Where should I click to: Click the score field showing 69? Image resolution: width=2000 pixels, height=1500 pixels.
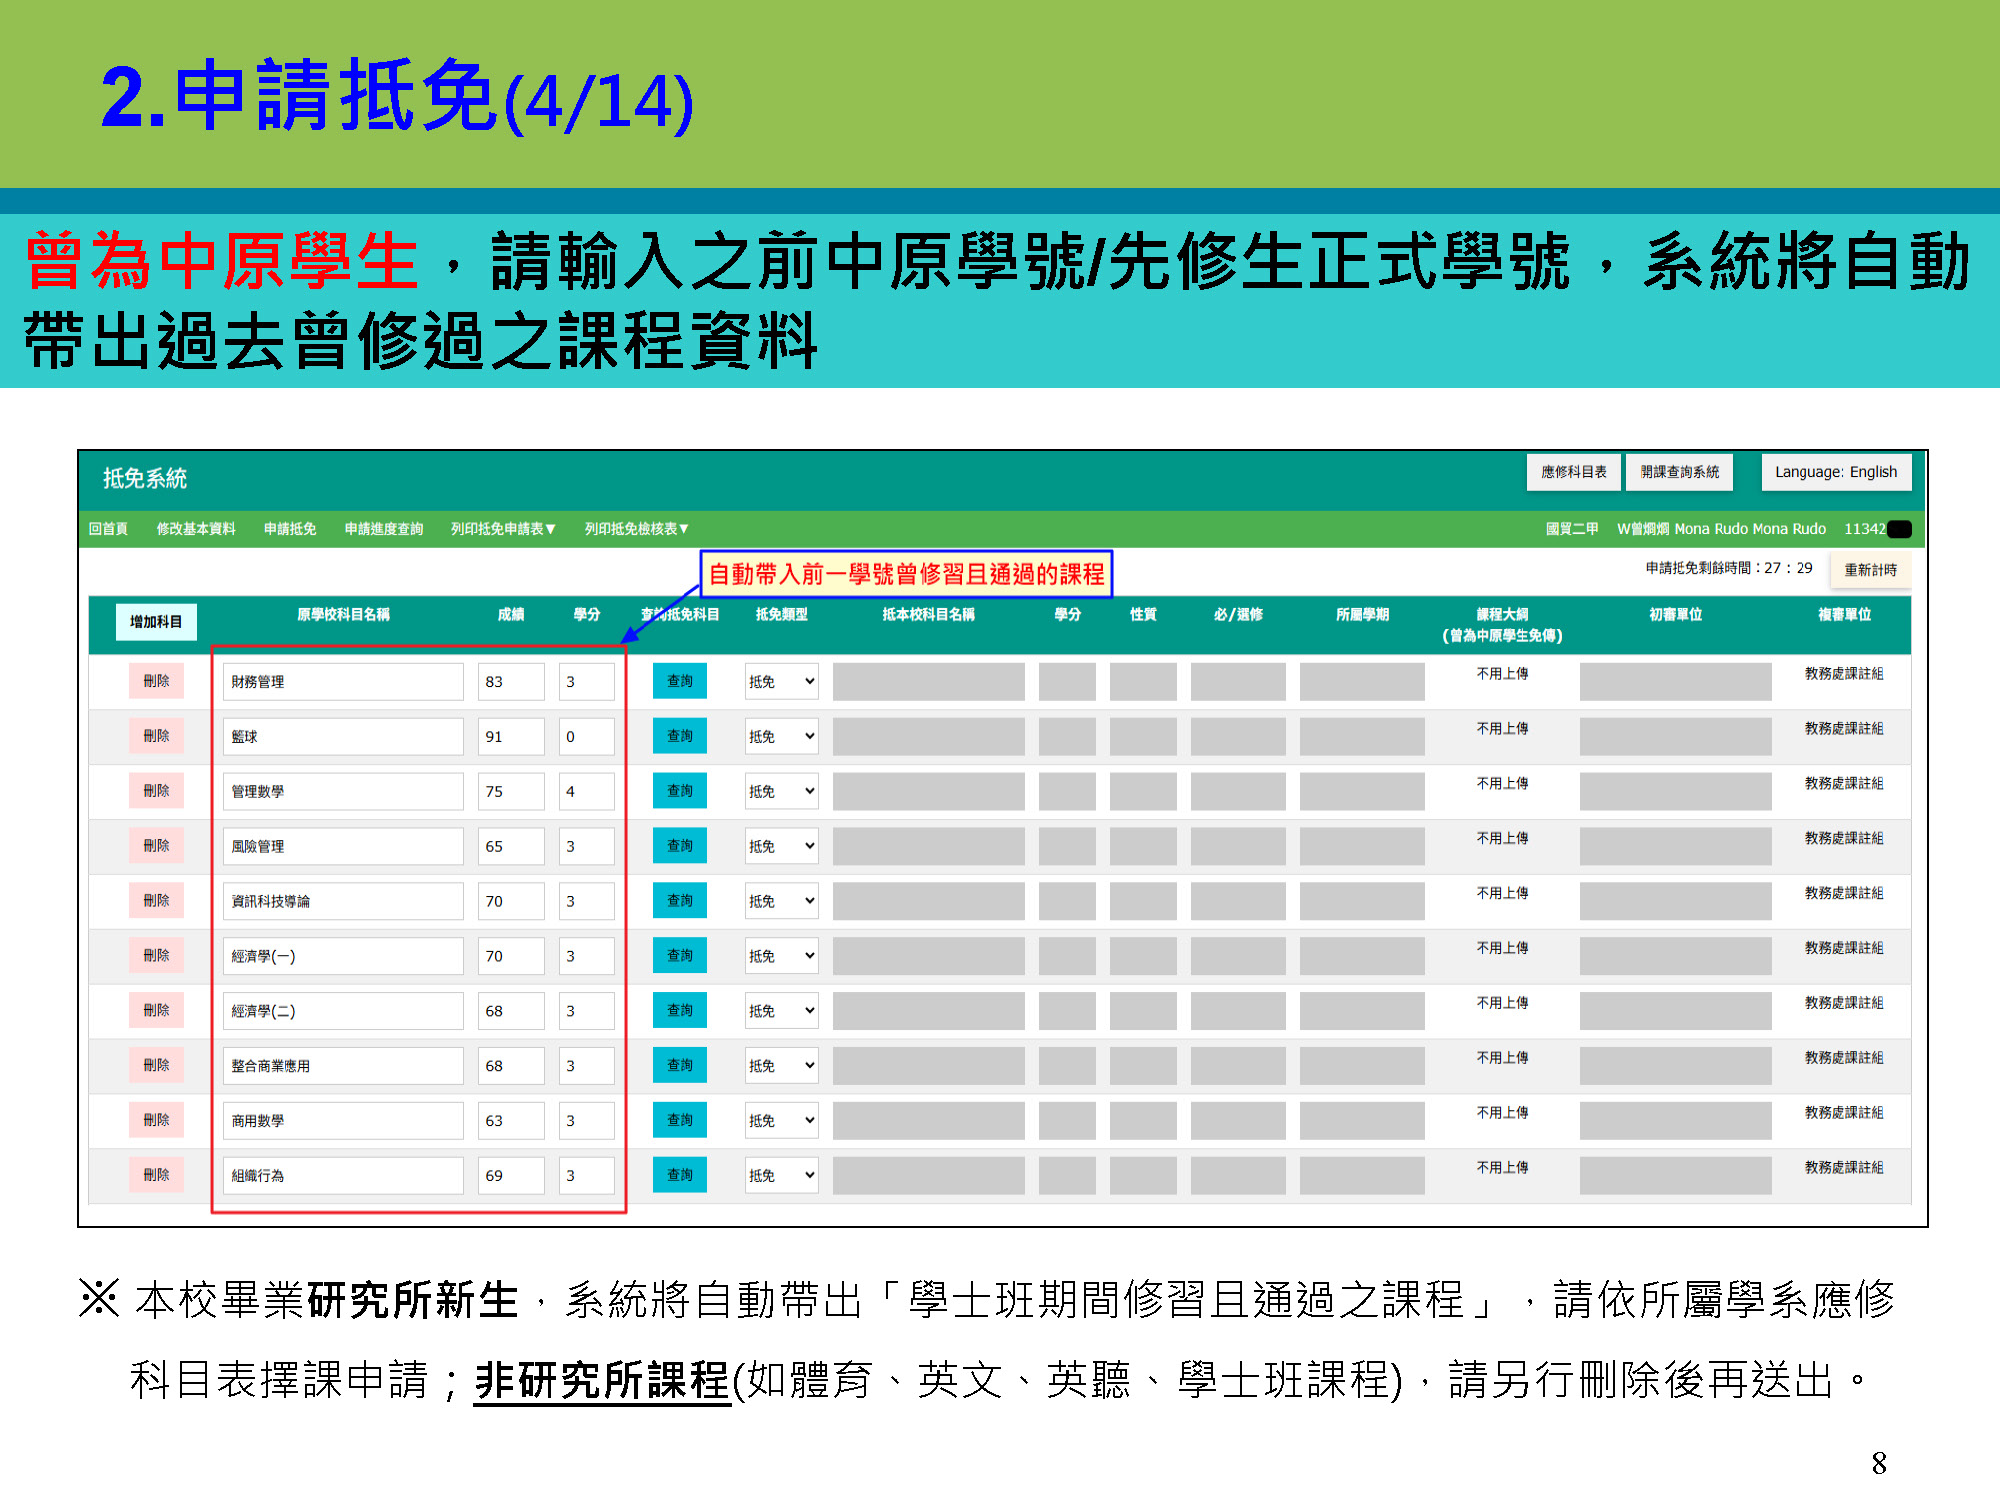click(511, 1176)
